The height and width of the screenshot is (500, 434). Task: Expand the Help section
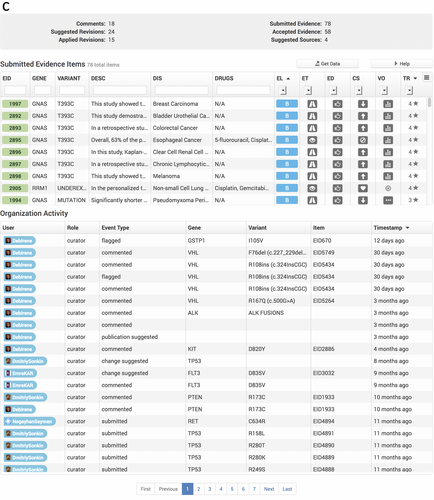click(401, 64)
